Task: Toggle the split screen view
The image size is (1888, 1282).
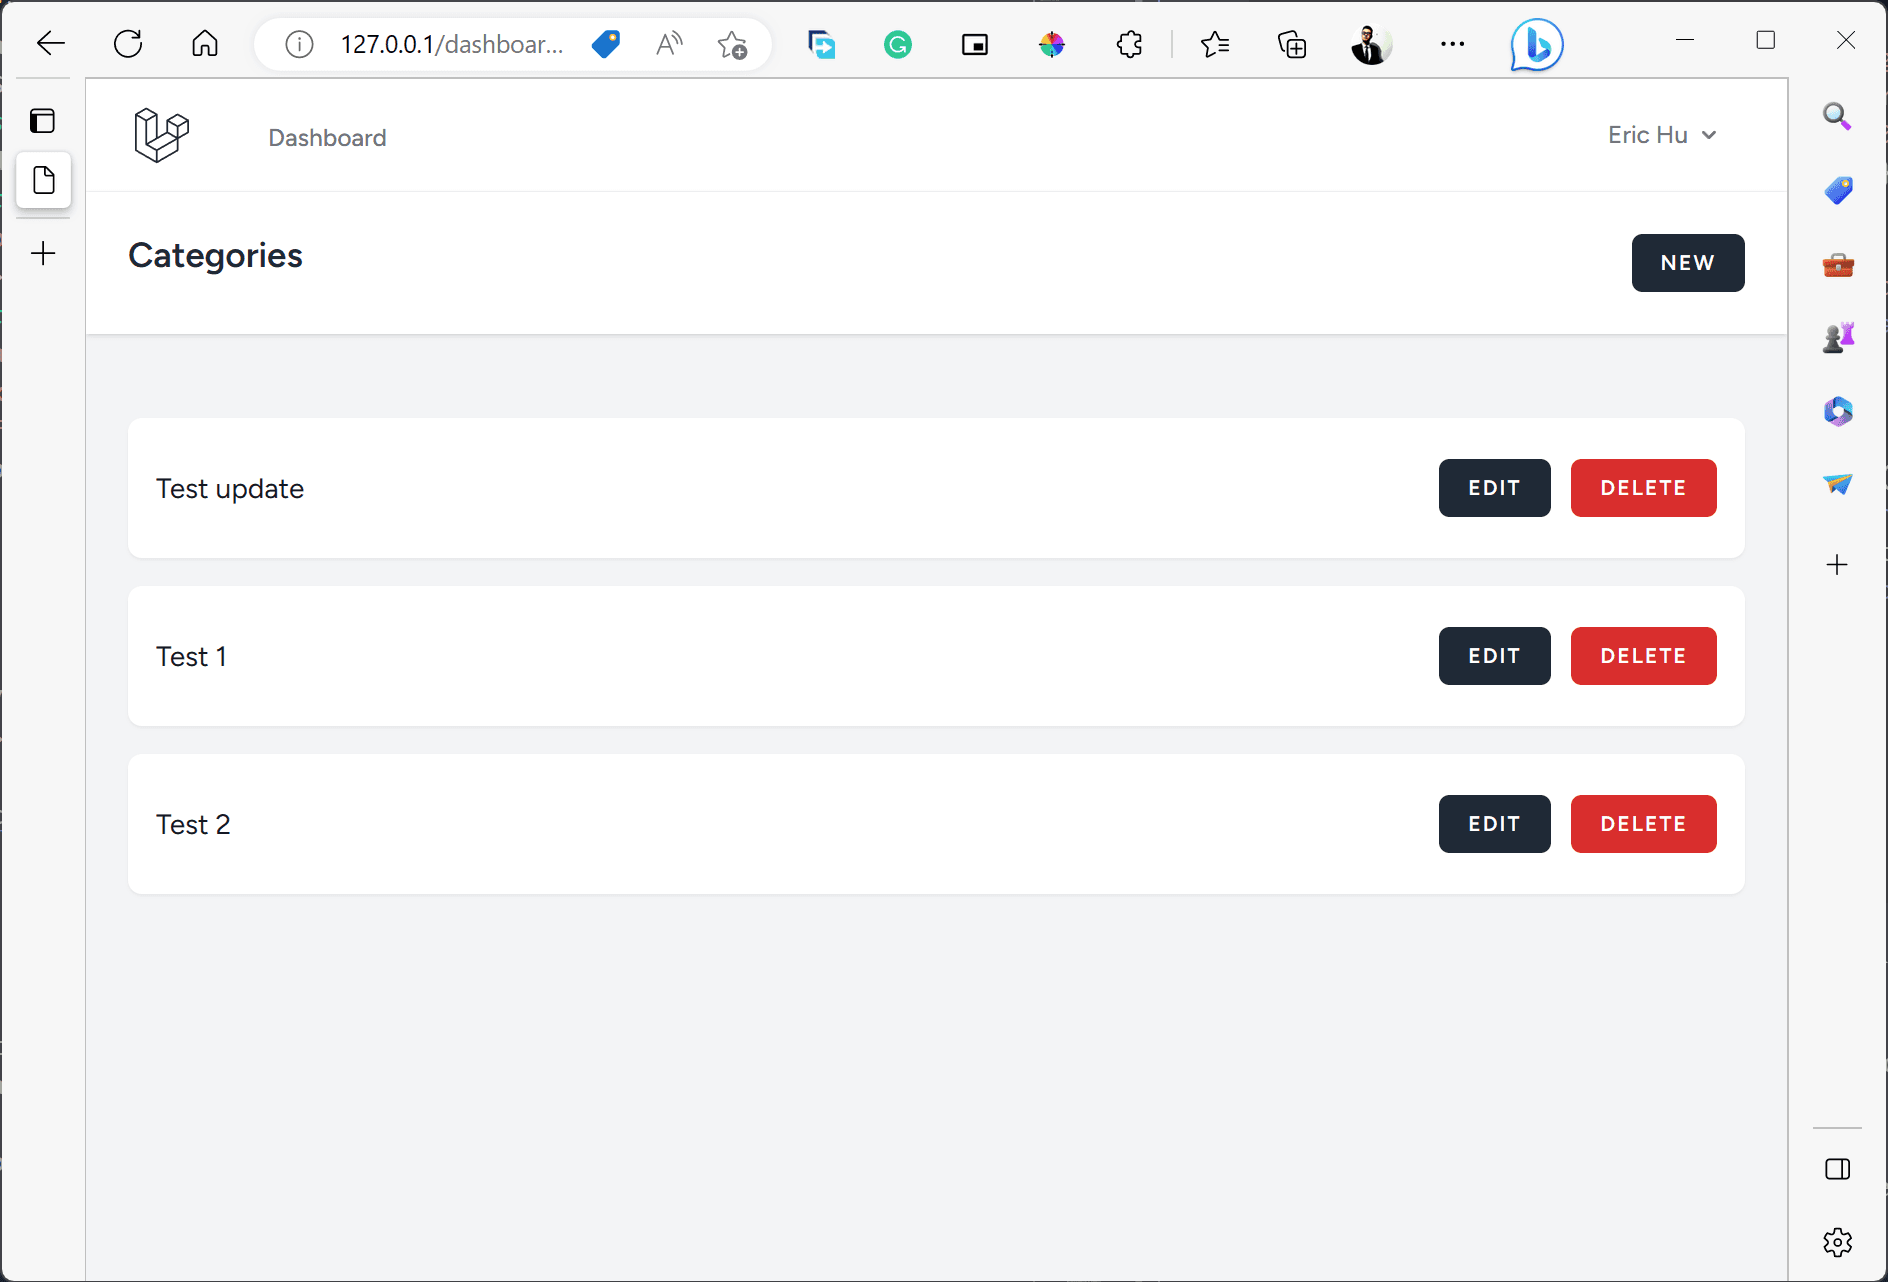Action: coord(1838,1168)
